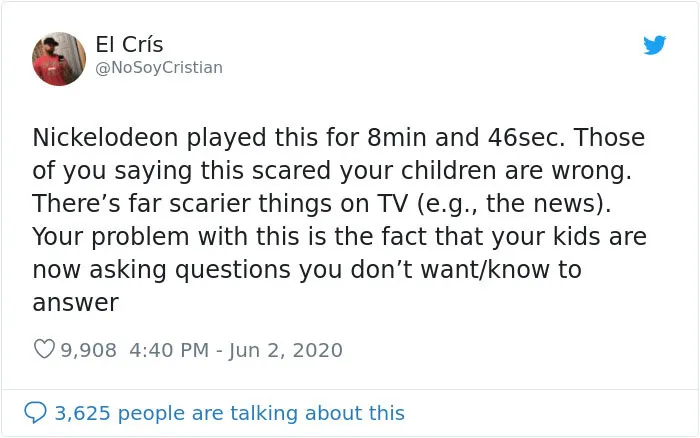Click the Jun 2, 2020 date

(286, 350)
